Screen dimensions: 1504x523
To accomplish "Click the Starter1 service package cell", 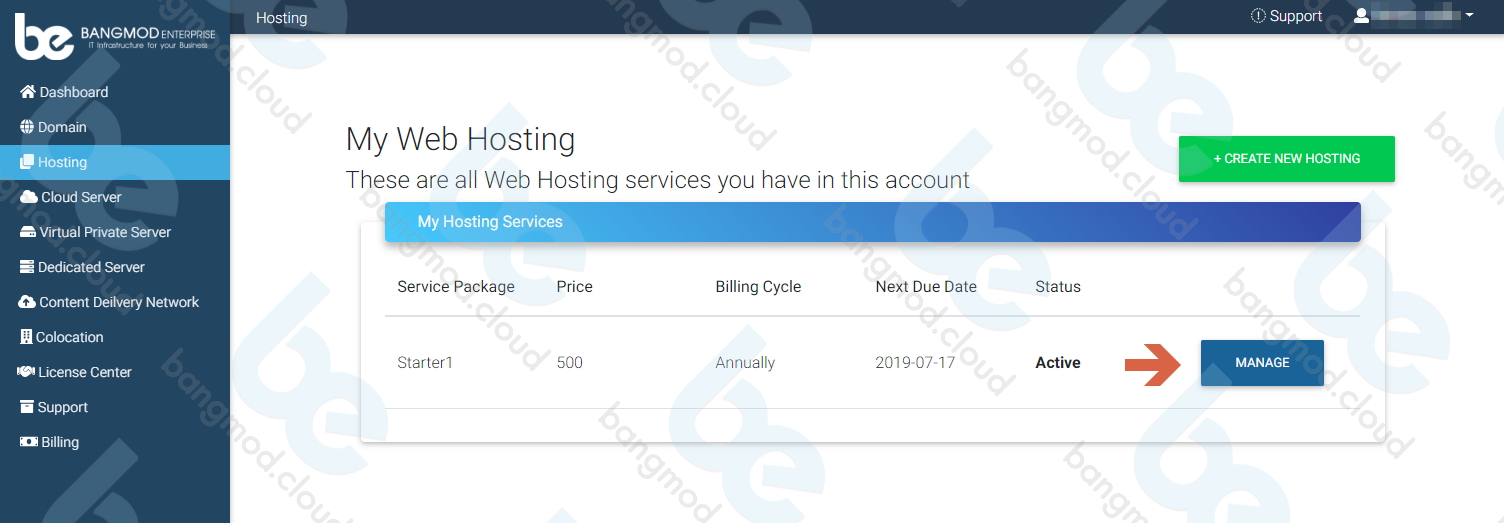I will [x=425, y=363].
